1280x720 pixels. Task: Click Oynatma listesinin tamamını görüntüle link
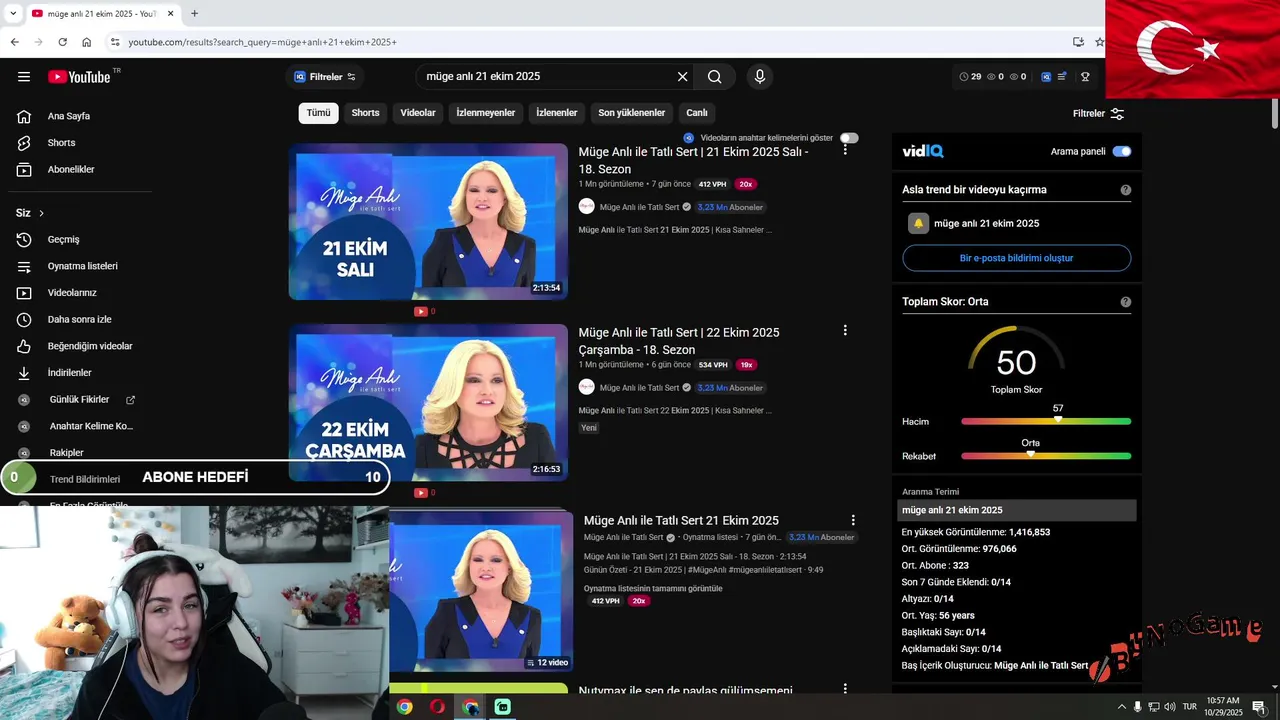pos(653,588)
